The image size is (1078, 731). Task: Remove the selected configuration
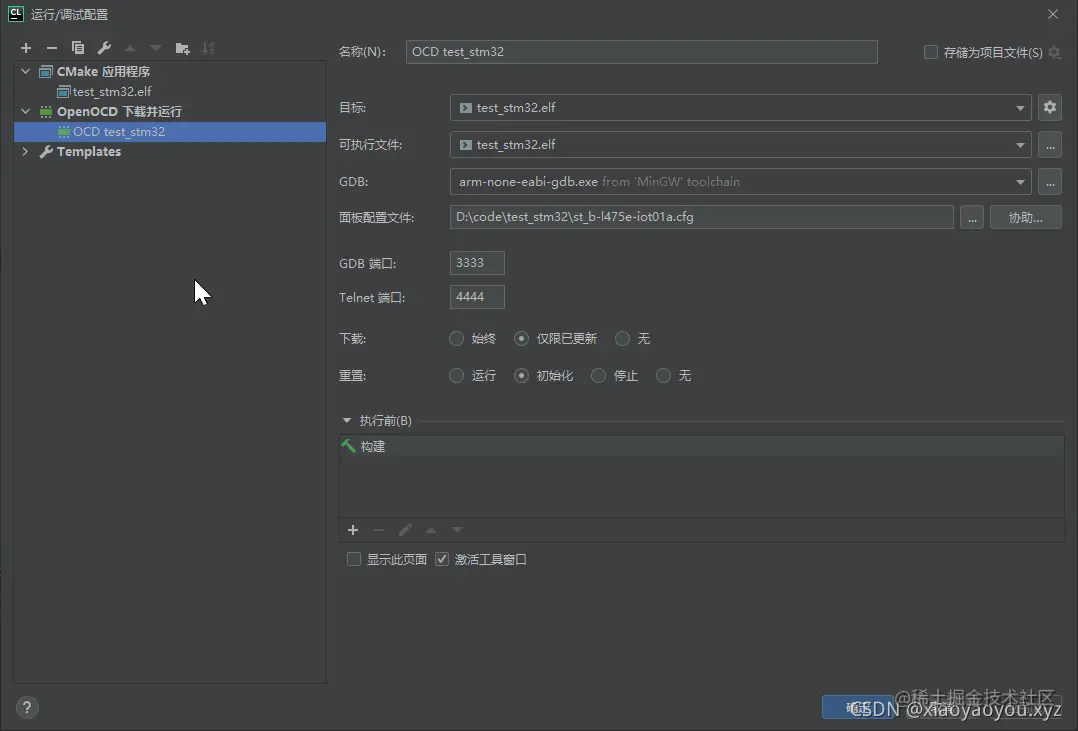[x=52, y=48]
